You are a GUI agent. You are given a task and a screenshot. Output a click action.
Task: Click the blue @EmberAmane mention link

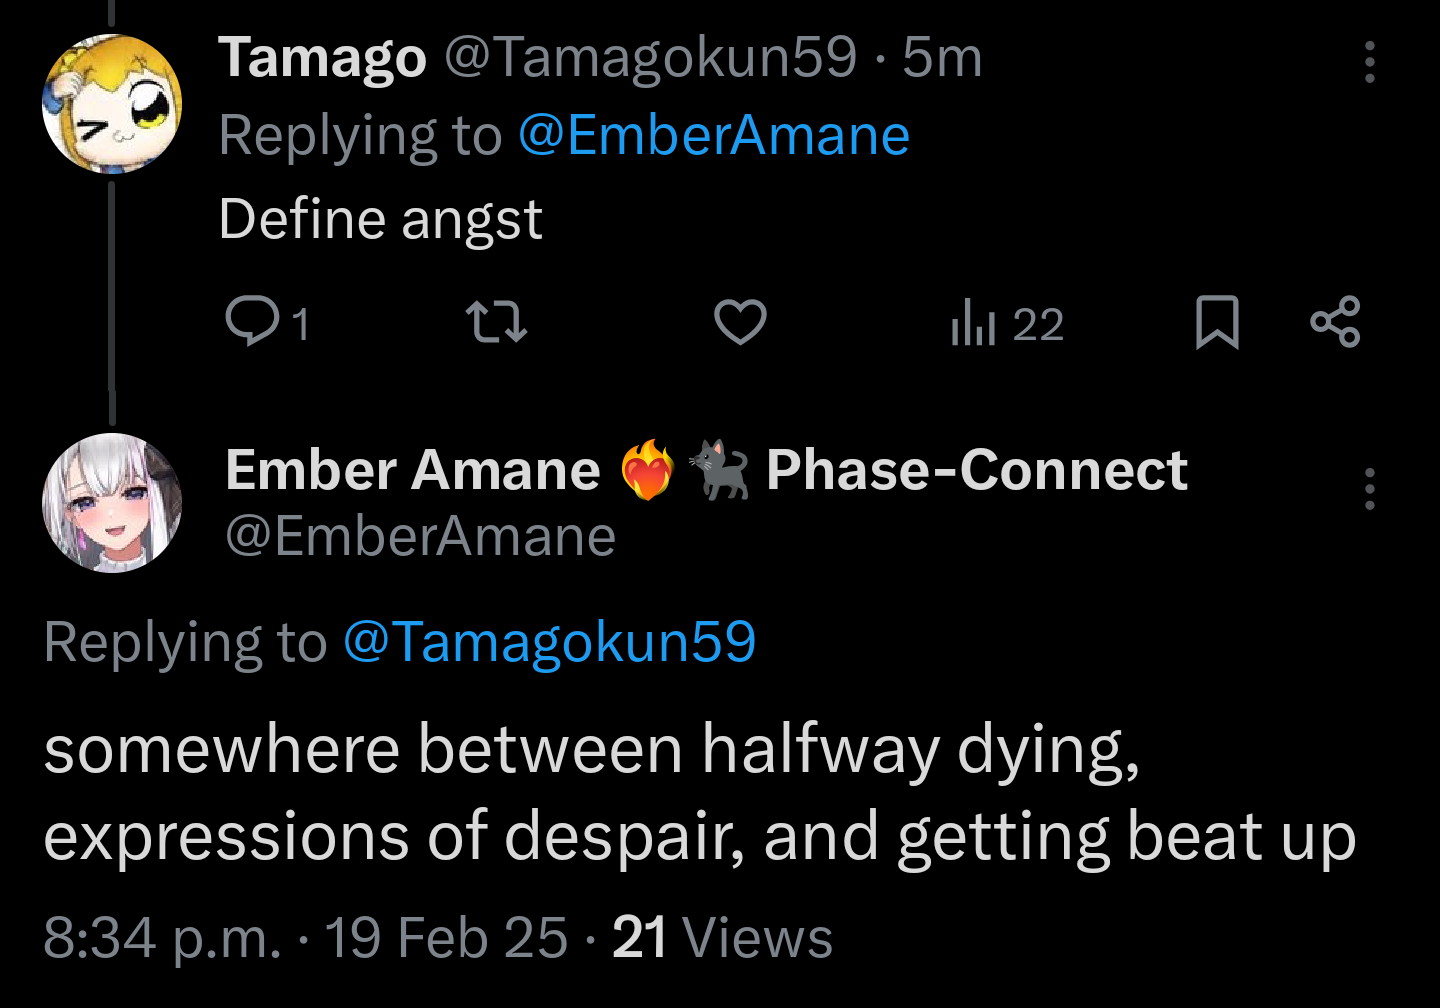[713, 136]
